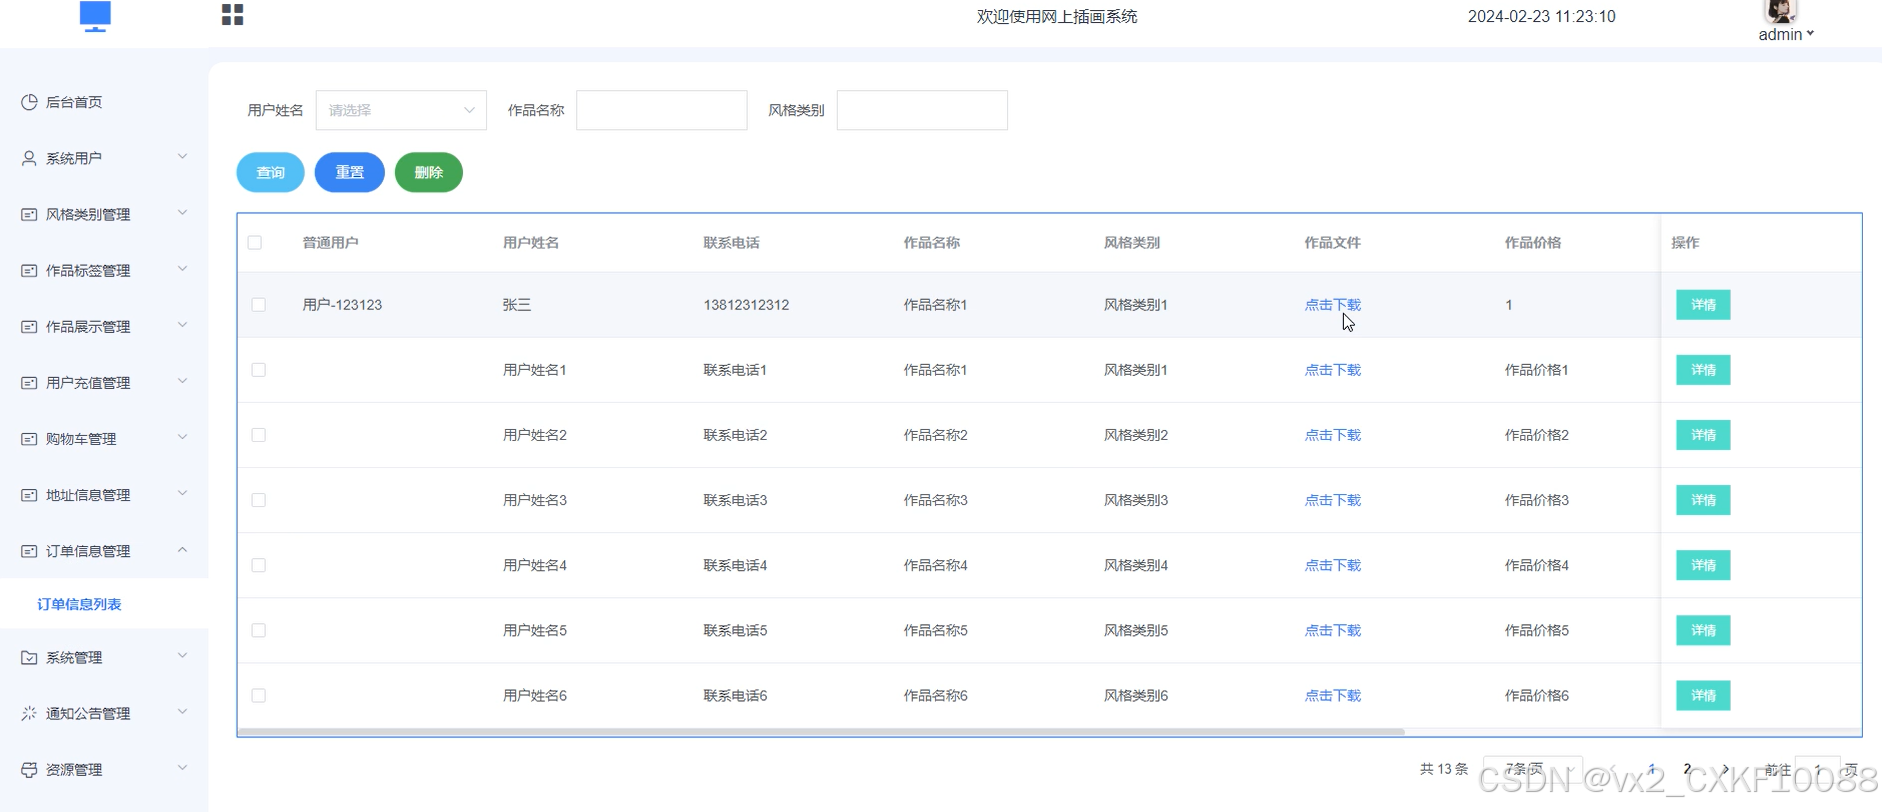Image resolution: width=1882 pixels, height=812 pixels.
Task: Click the 地址信息管理 sidebar icon
Action: 29,494
